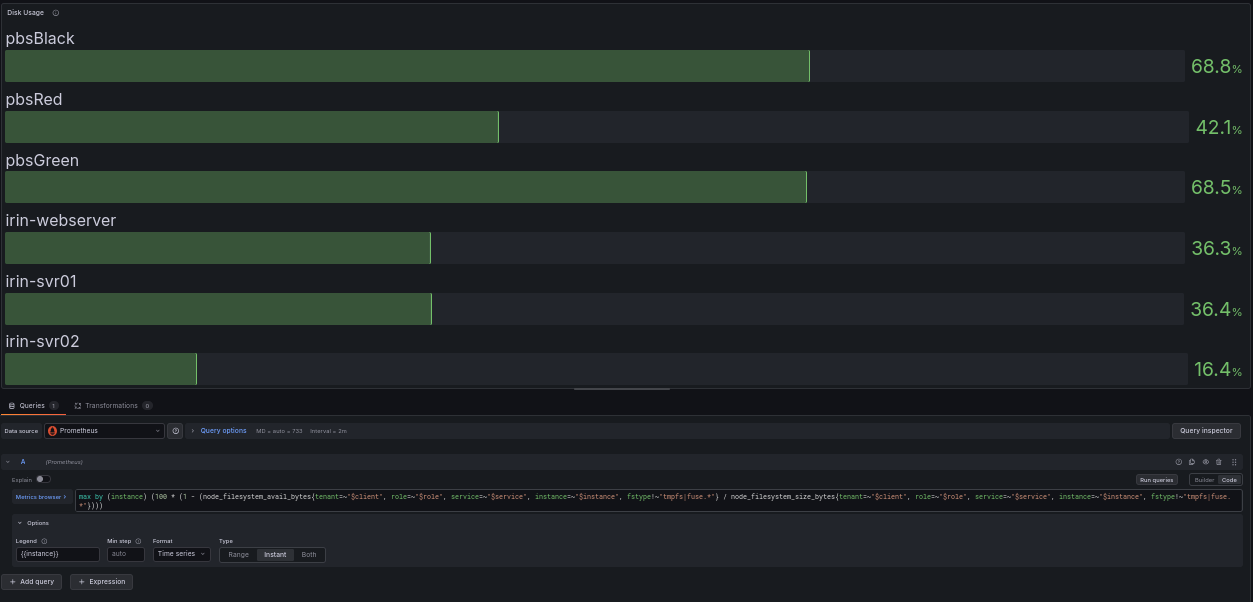1253x602 pixels.
Task: Show help for query A
Action: pos(1179,462)
